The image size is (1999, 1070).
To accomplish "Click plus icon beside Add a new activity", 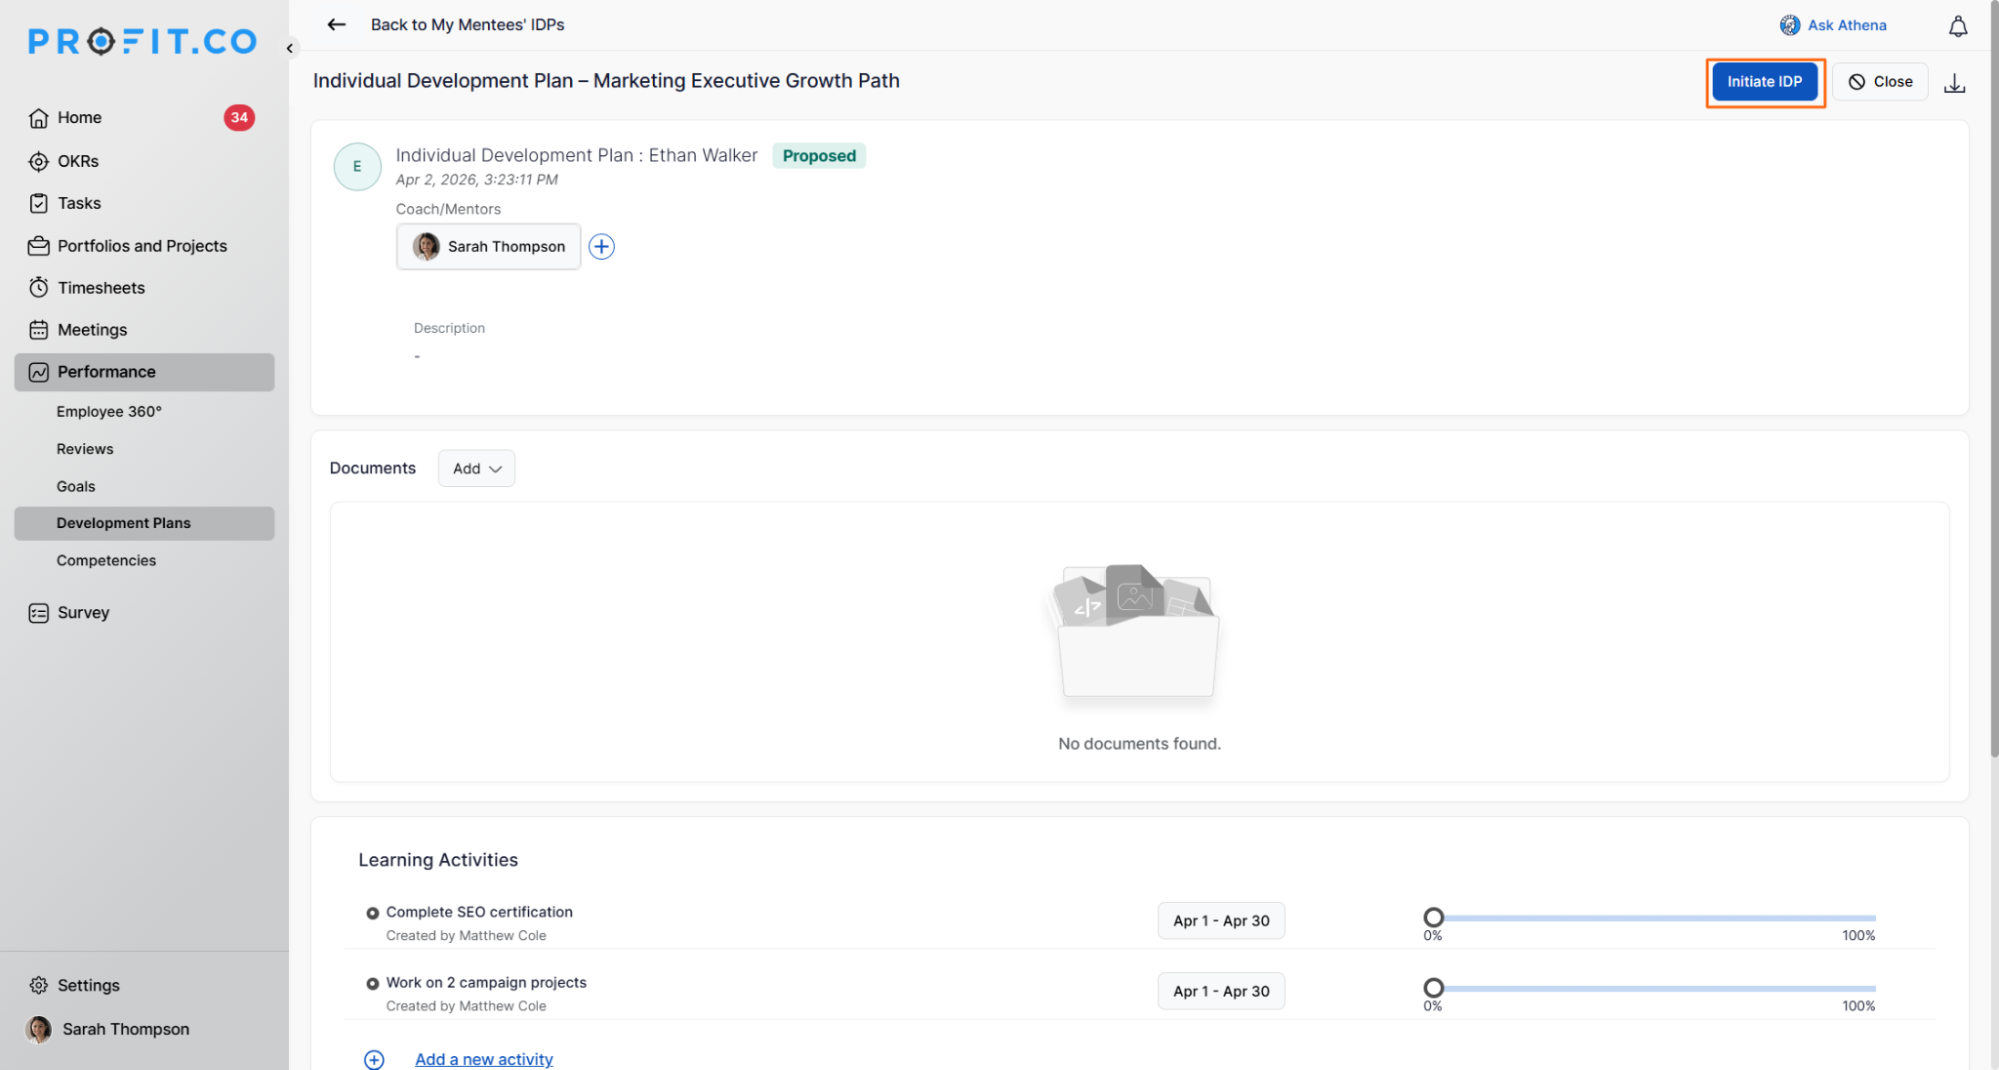I will point(374,1059).
